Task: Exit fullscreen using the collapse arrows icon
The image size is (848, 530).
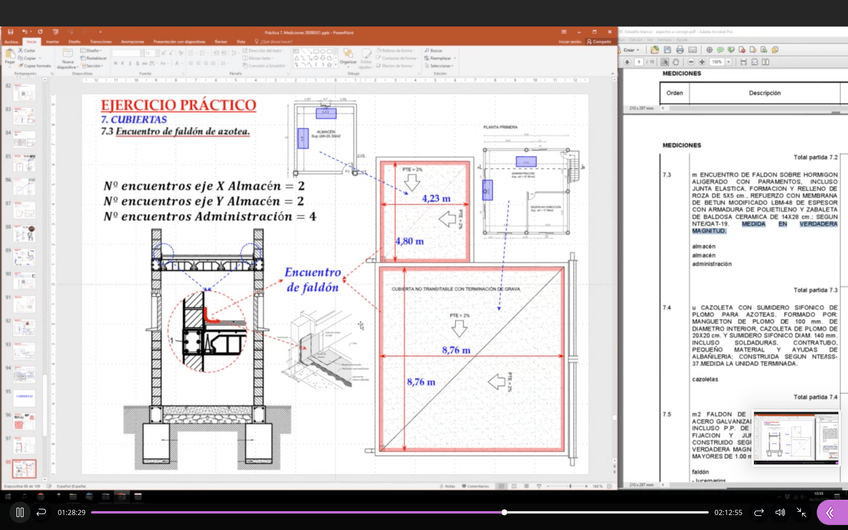Action: (x=801, y=512)
